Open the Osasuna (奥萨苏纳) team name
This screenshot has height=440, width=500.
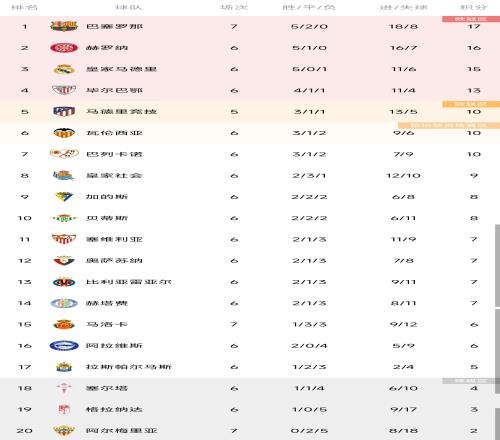(x=114, y=261)
